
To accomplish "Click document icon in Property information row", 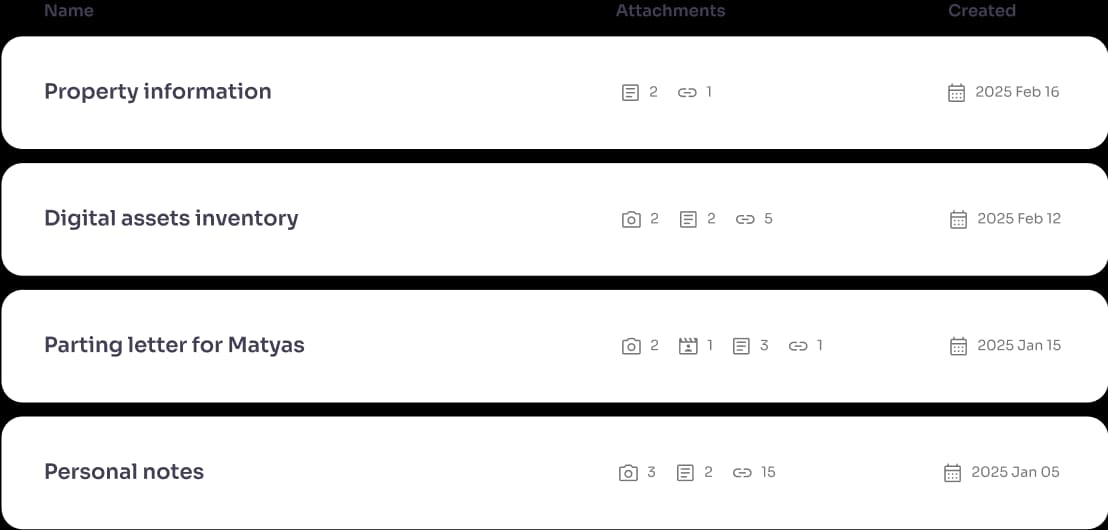I will (630, 93).
